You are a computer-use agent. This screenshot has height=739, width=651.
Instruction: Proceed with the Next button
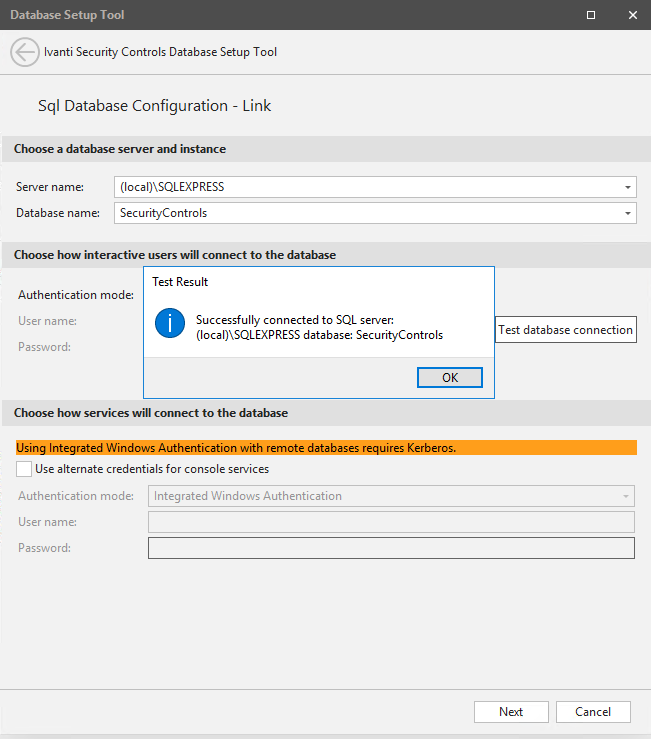[511, 712]
